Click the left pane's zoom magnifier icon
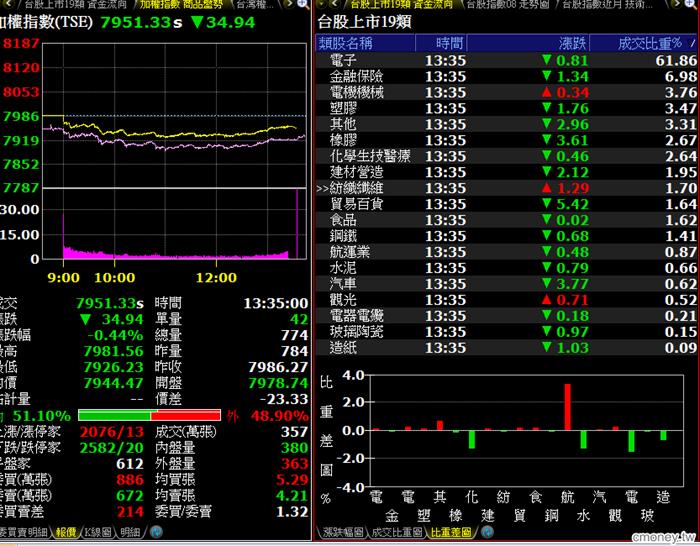The height and width of the screenshot is (546, 700). 303,4
